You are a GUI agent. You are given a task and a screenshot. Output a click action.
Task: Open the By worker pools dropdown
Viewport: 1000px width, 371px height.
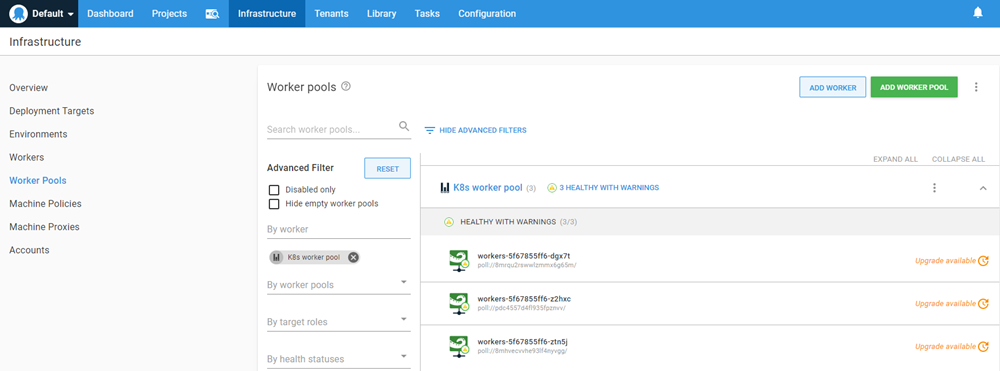339,284
